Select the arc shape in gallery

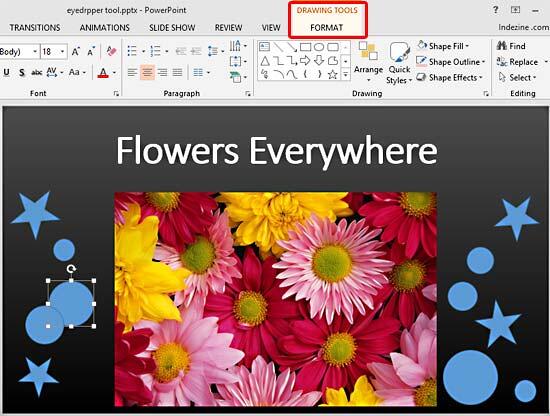(x=279, y=74)
